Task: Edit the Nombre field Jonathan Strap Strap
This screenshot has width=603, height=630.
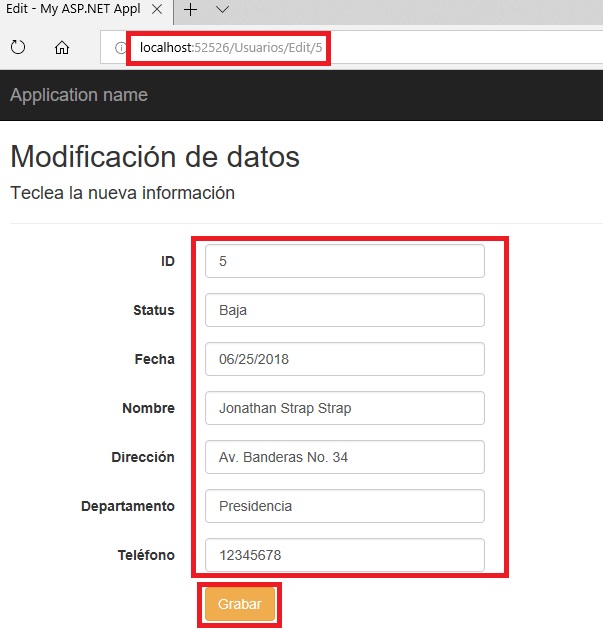Action: point(345,408)
